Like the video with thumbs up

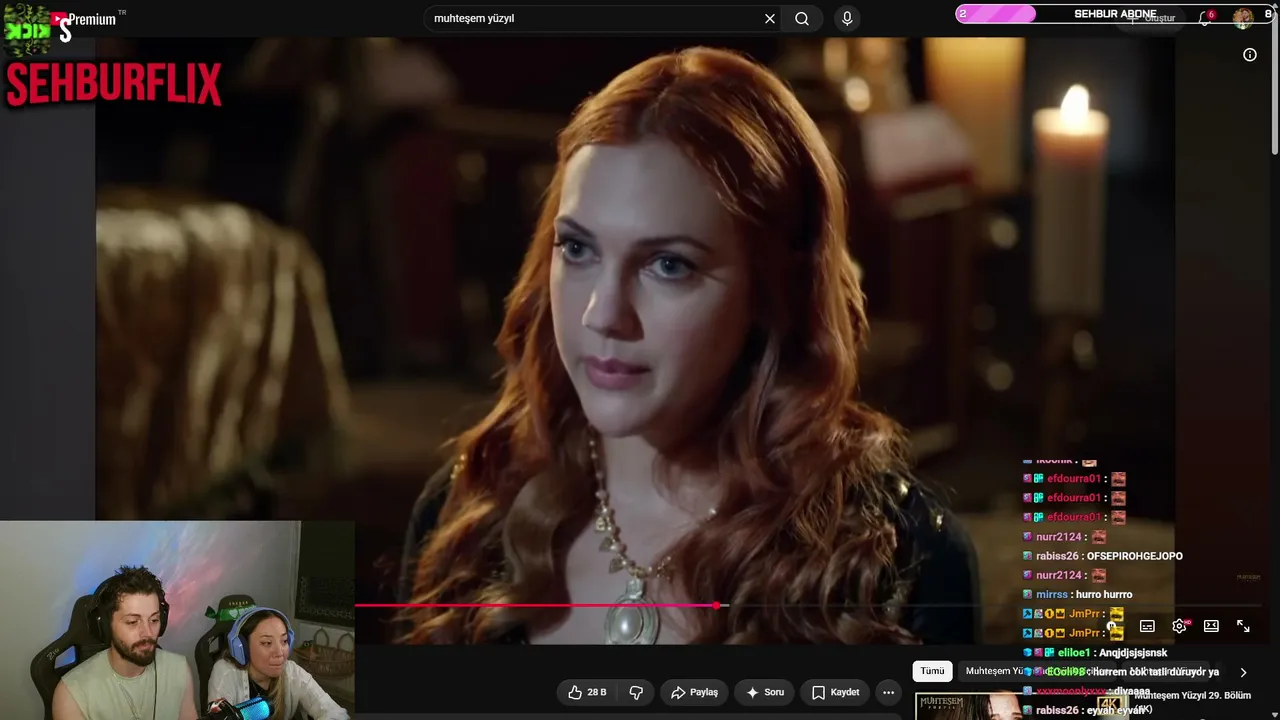coord(587,692)
